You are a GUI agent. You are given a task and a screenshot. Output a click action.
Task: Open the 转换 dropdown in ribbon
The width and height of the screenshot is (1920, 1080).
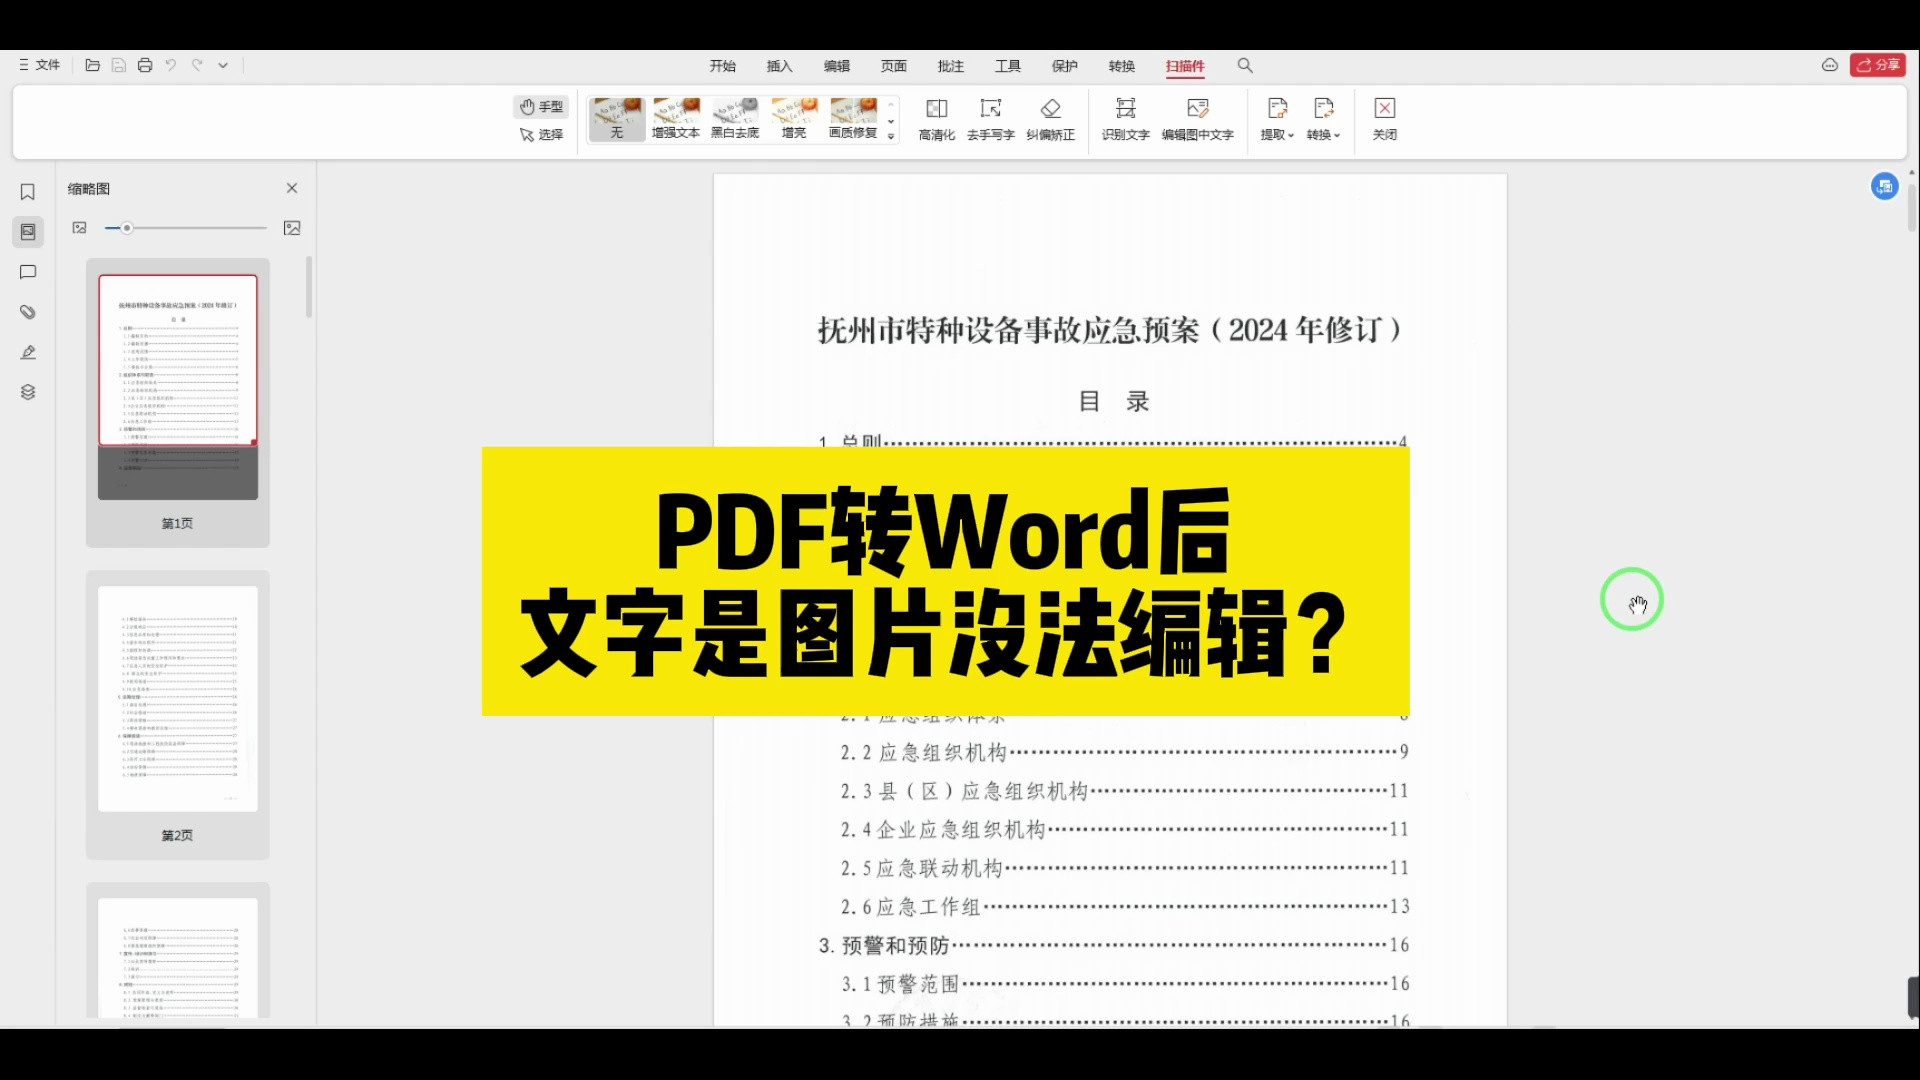(x=1323, y=119)
